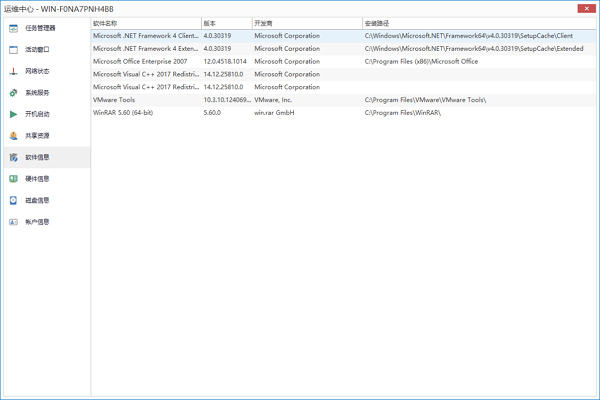Viewport: 600px width, 400px height.
Task: Go to the 硬件信息 sidebar label
Action: pyautogui.click(x=37, y=179)
